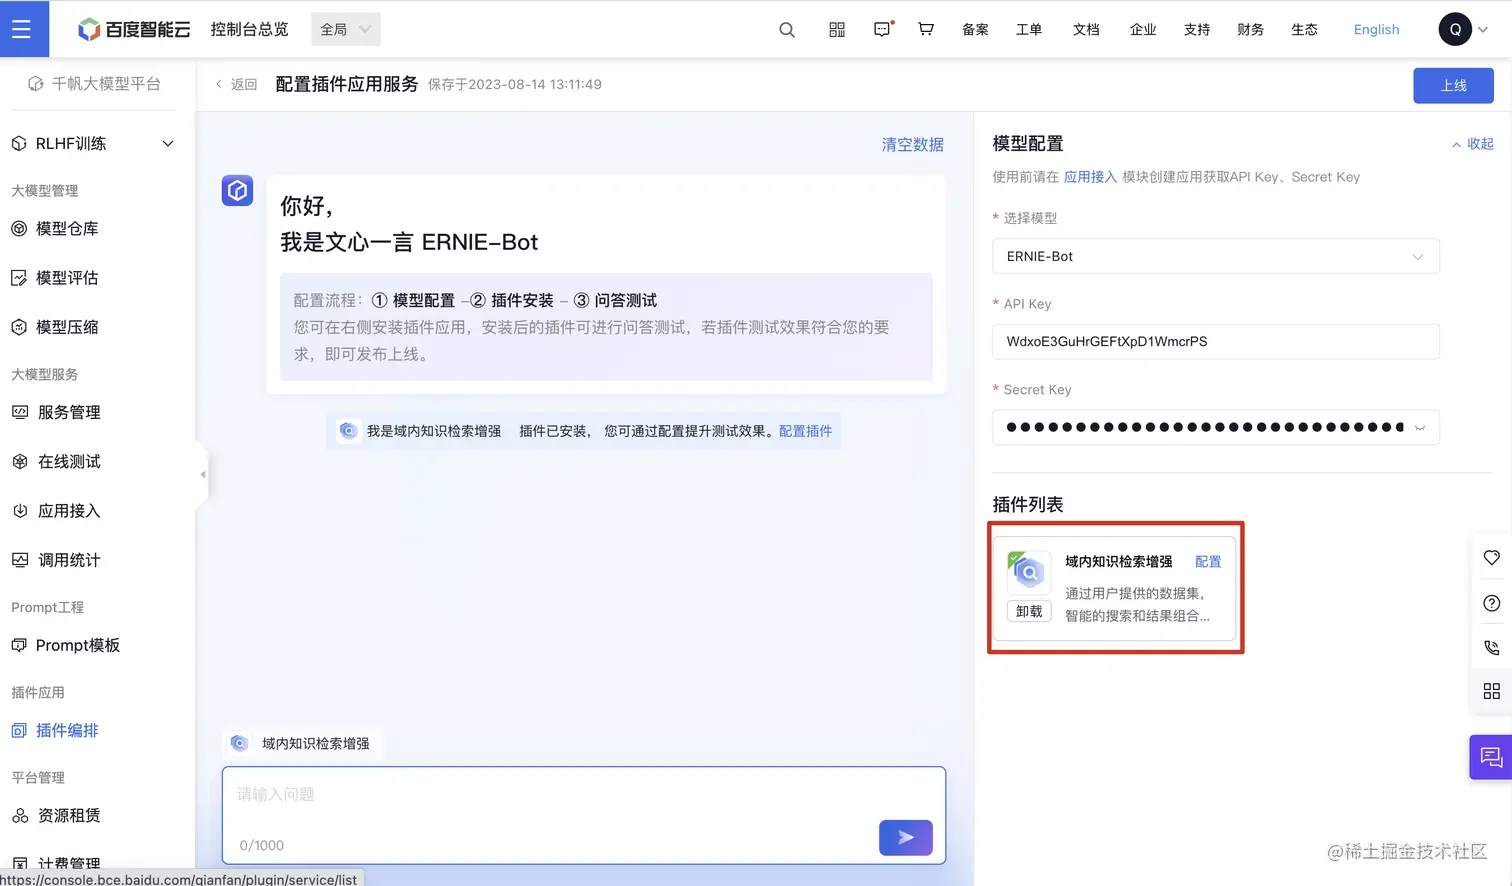The width and height of the screenshot is (1512, 886).
Task: Click the send arrow button
Action: (906, 838)
